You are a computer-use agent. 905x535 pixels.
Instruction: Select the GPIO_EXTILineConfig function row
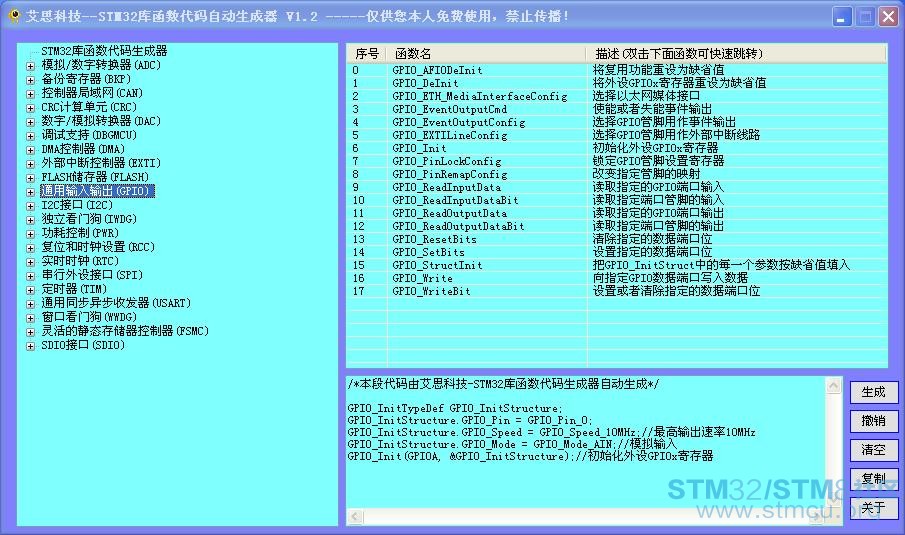tap(616, 135)
